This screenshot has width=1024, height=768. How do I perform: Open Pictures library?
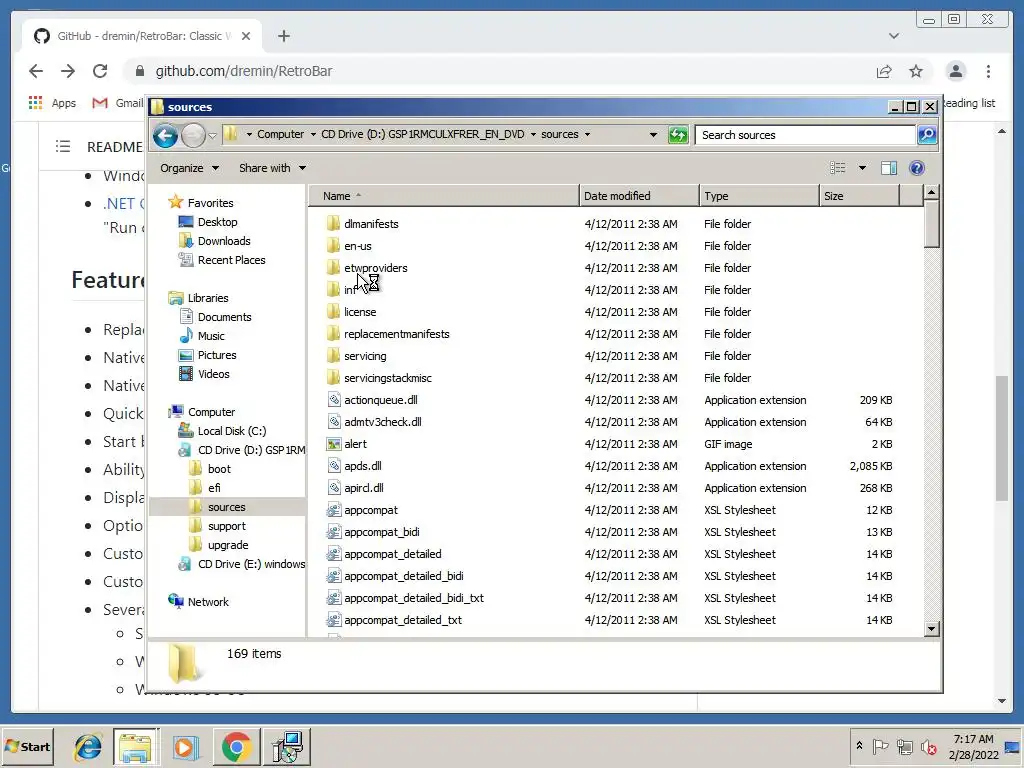pos(217,355)
